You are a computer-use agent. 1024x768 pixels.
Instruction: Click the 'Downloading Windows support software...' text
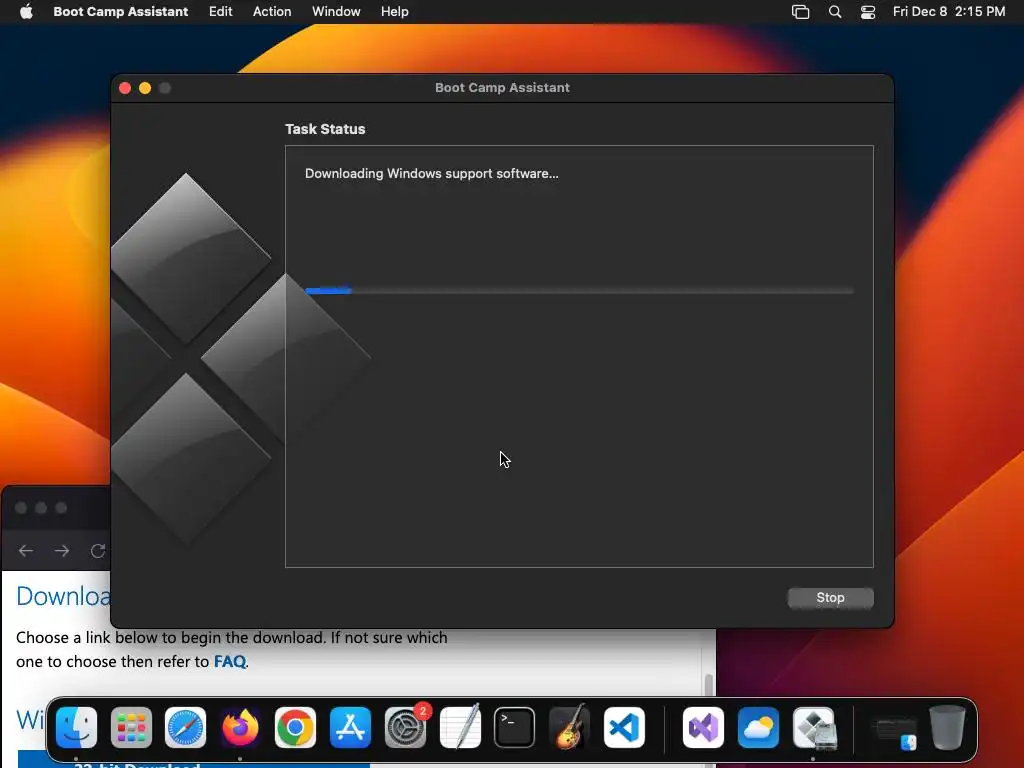point(432,173)
